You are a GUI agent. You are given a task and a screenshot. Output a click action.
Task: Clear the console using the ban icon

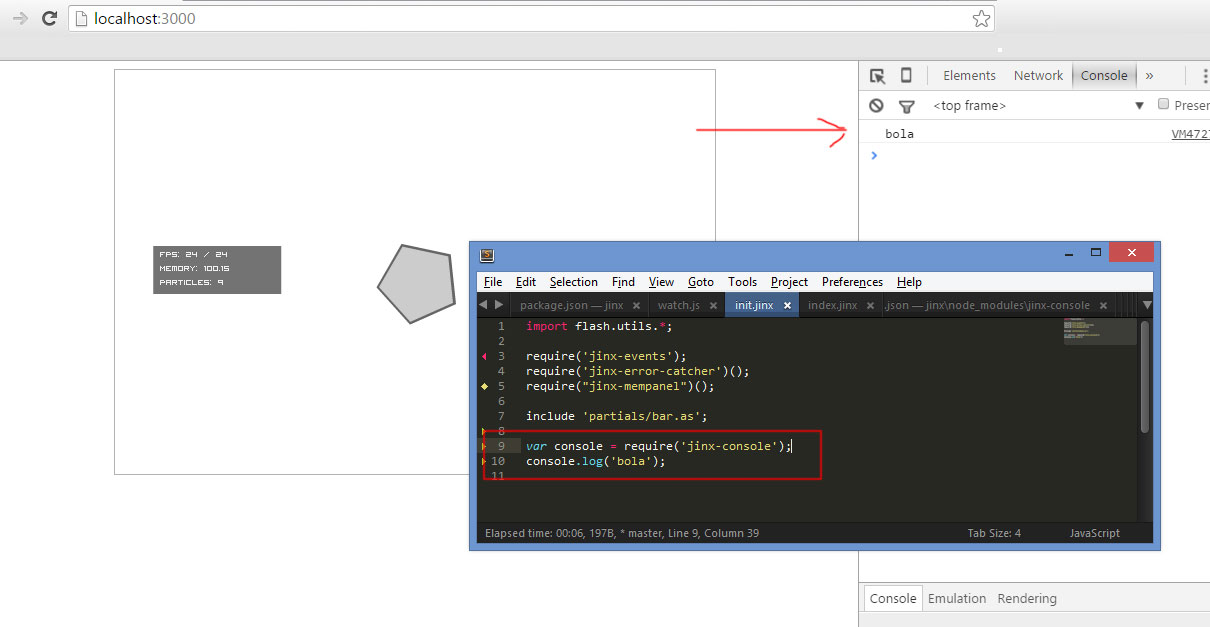pyautogui.click(x=876, y=105)
